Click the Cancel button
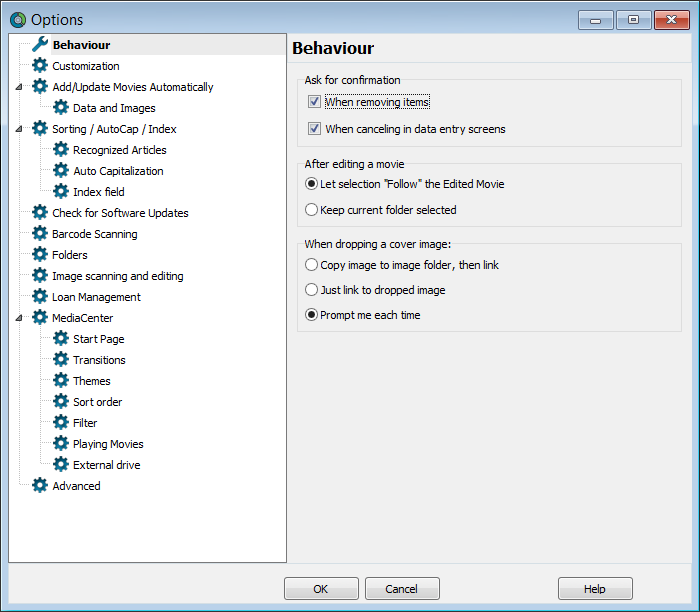The image size is (700, 612). click(x=402, y=588)
